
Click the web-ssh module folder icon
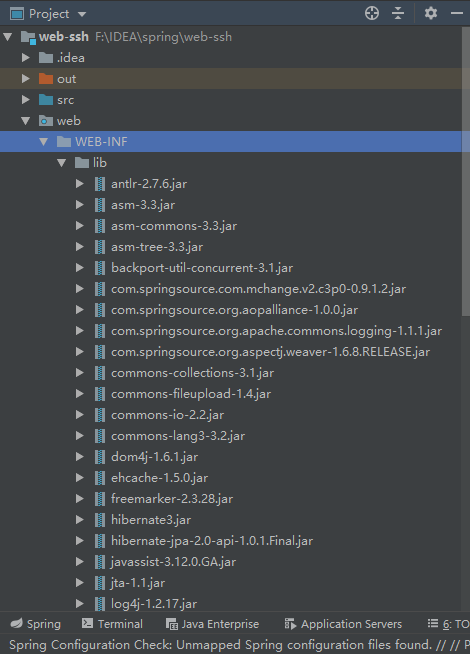(x=28, y=38)
